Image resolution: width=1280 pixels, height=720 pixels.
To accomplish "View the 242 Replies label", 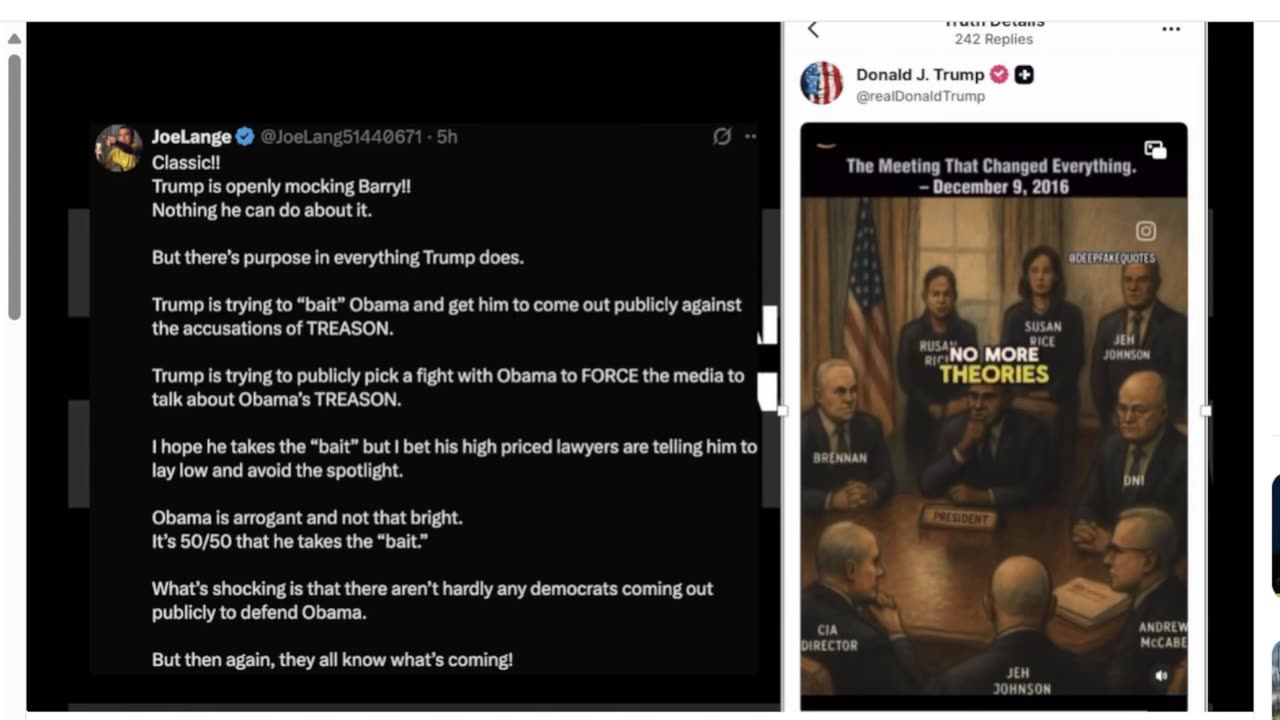I will (993, 39).
